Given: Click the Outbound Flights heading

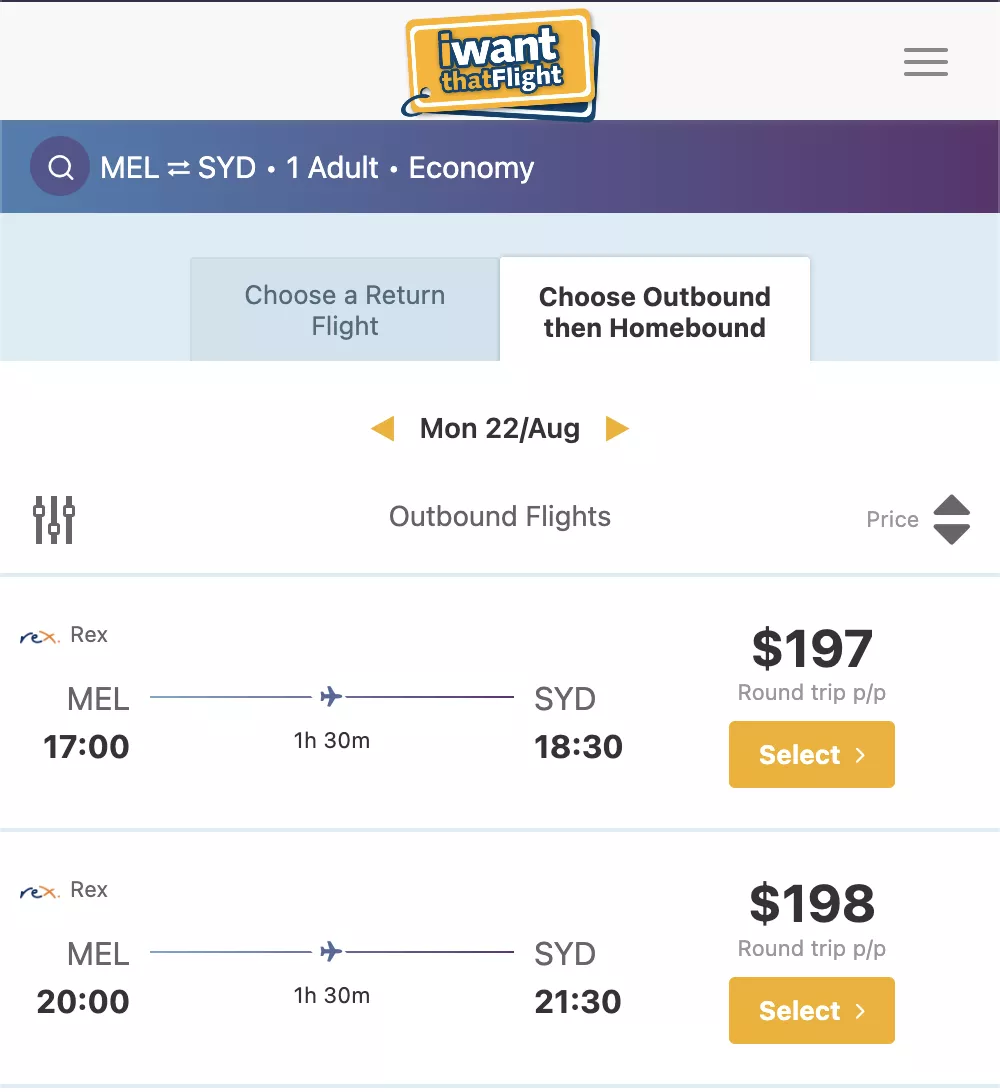Looking at the screenshot, I should [500, 517].
